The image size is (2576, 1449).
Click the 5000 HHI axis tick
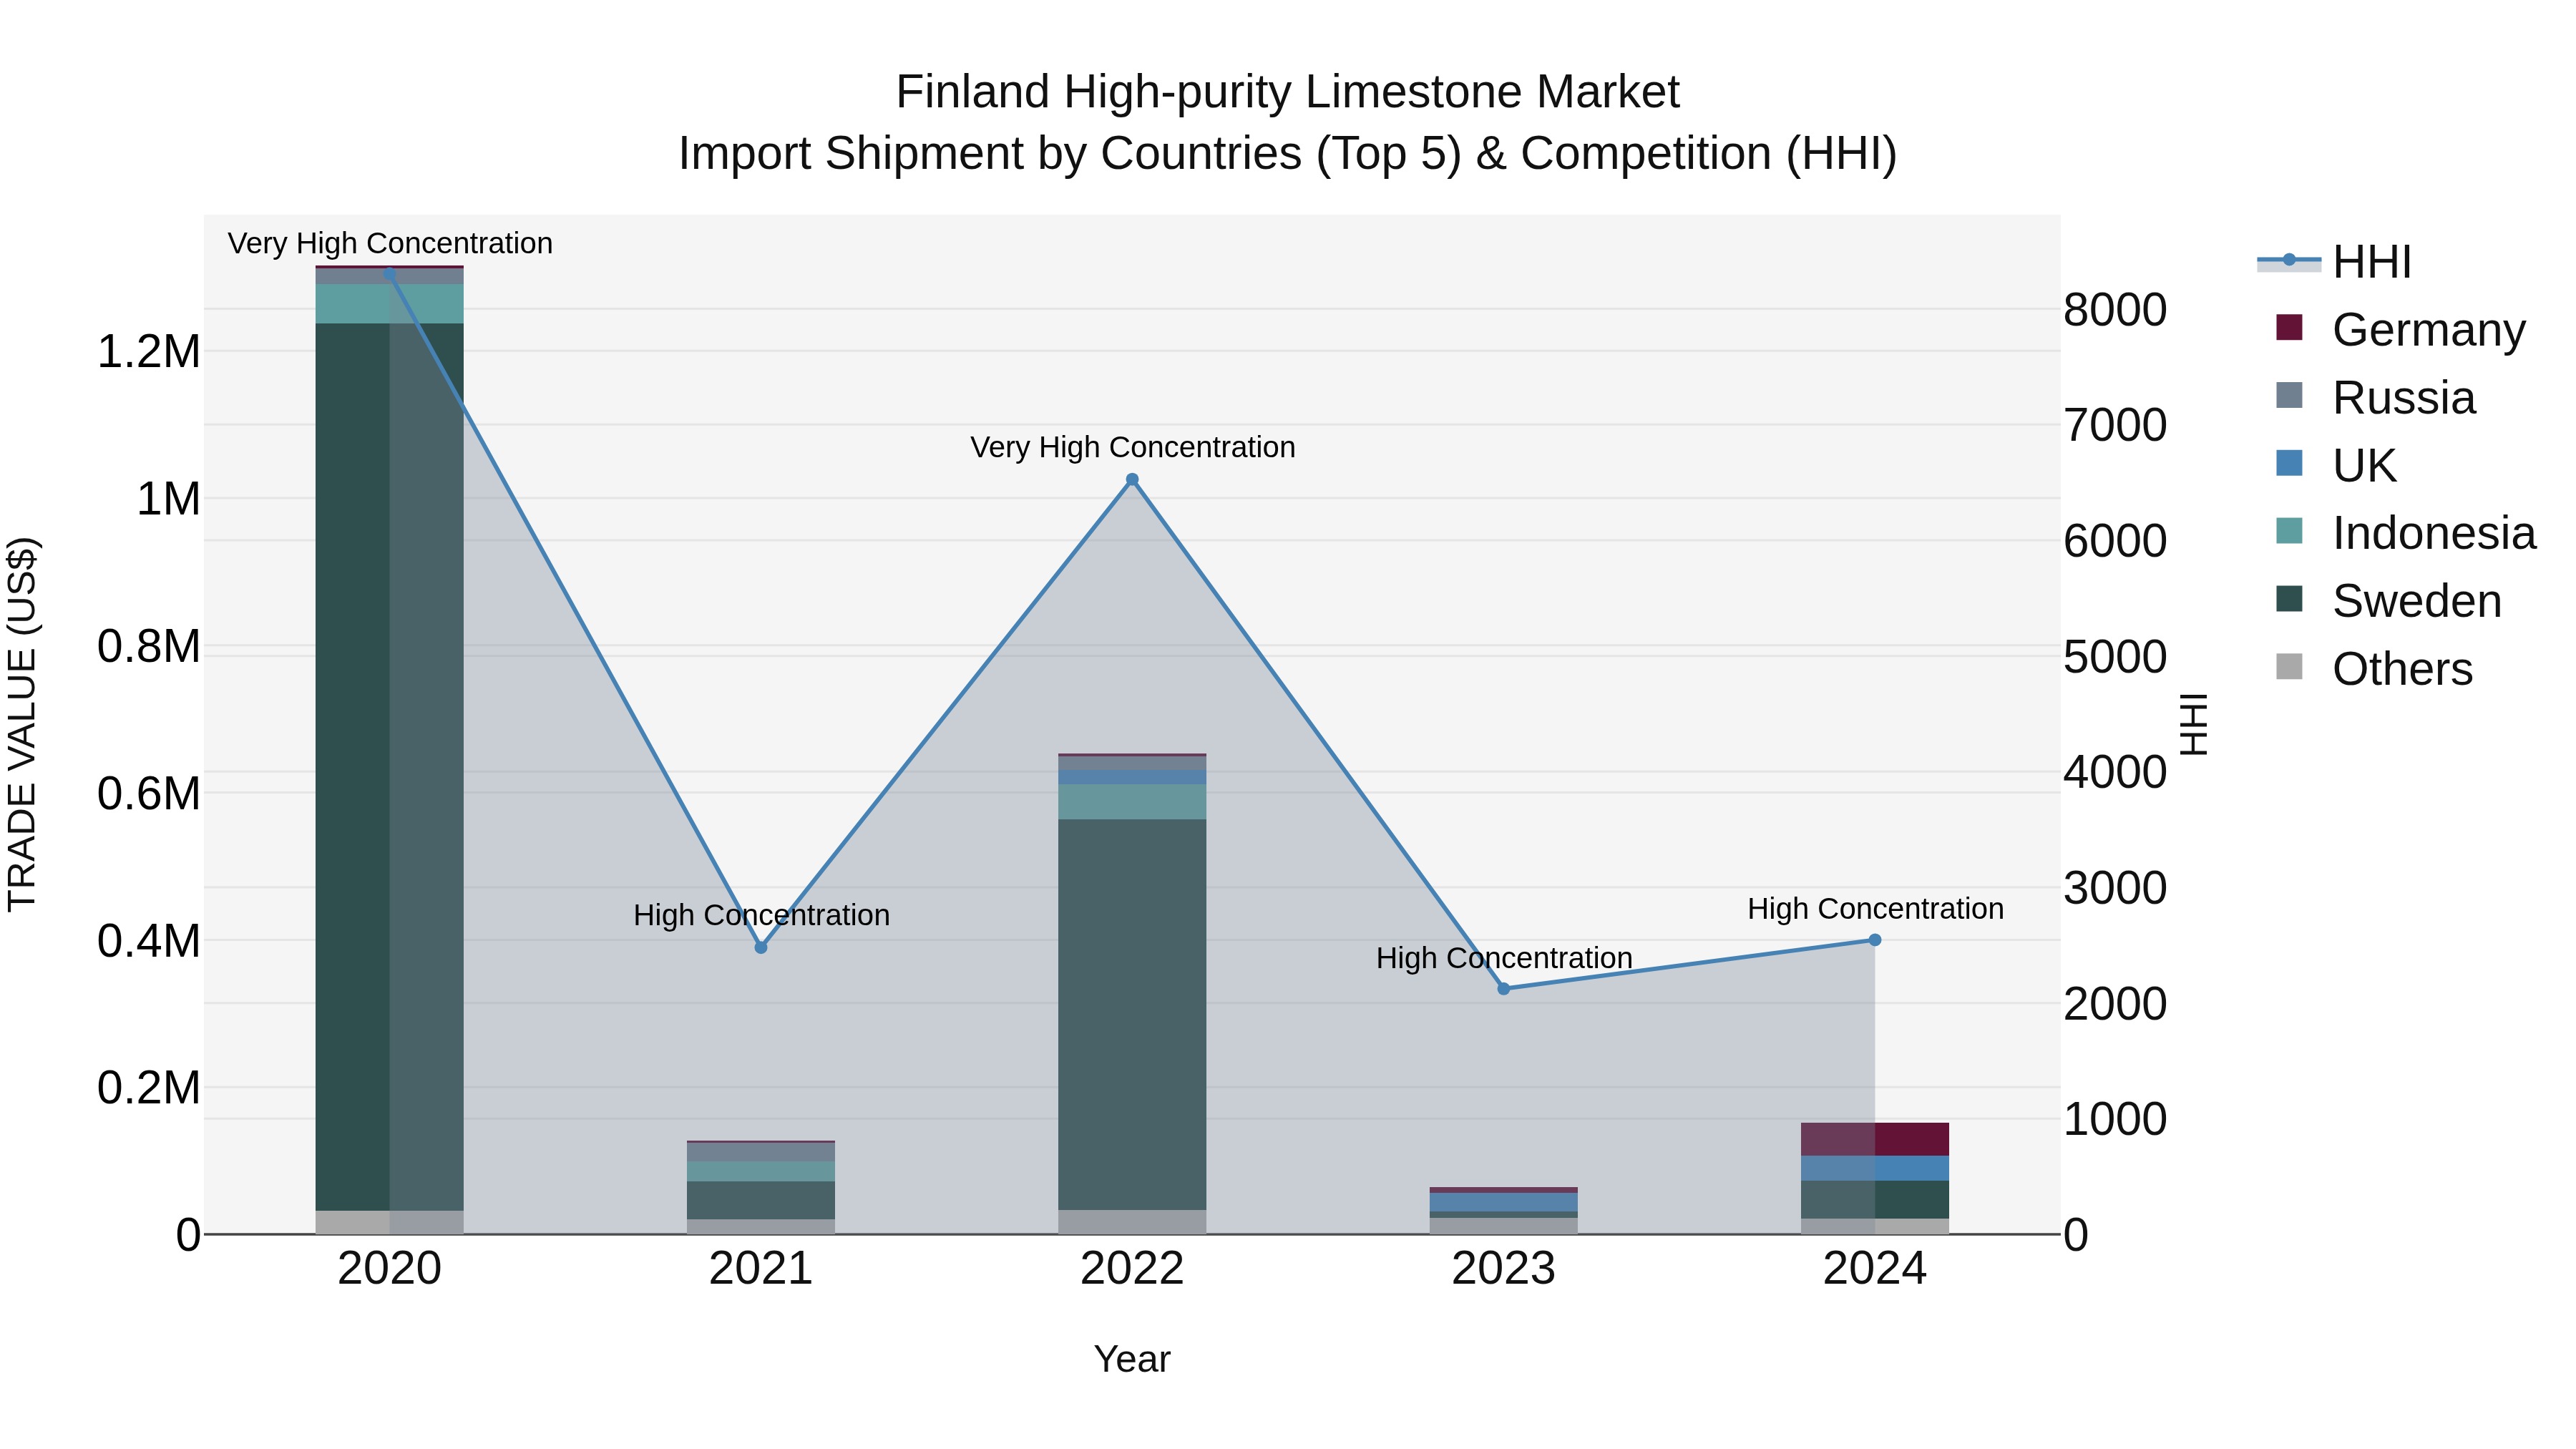pyautogui.click(x=2115, y=657)
